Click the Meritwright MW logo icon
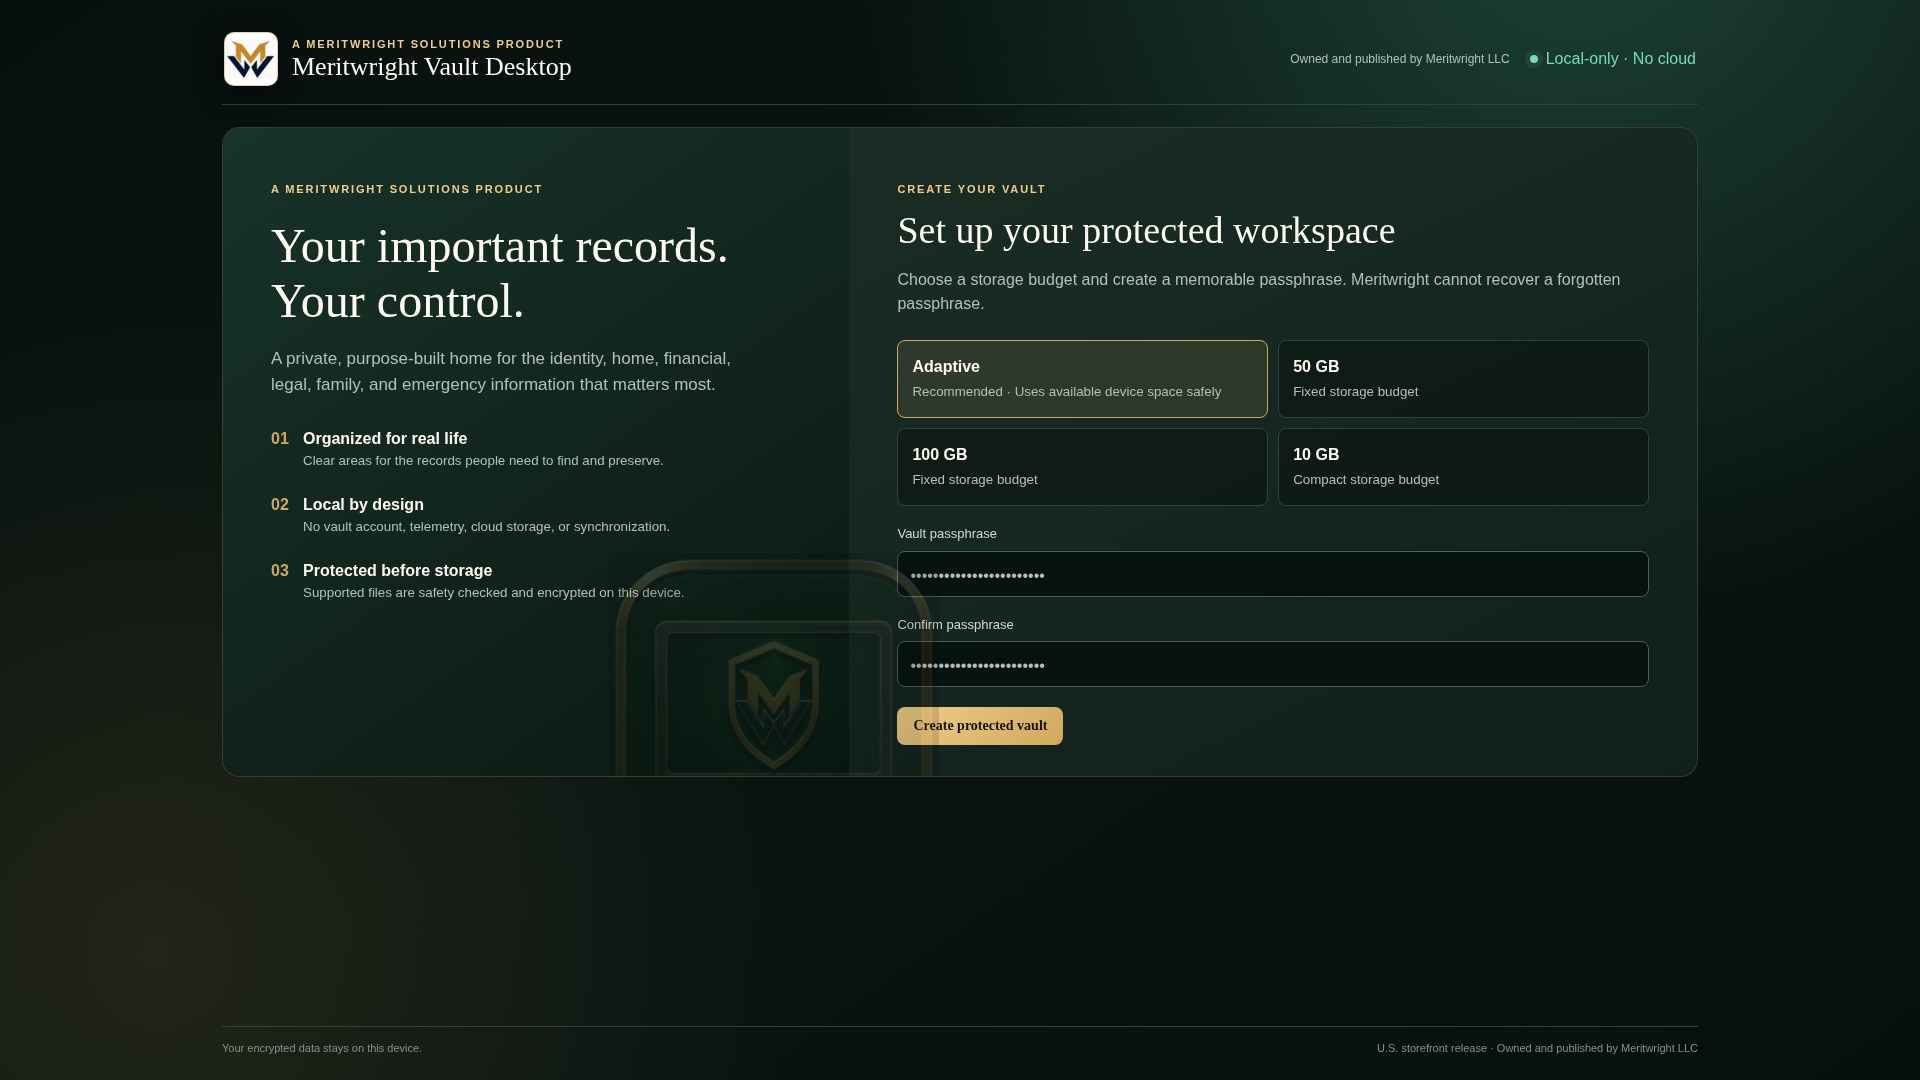Viewport: 1920px width, 1080px height. pyautogui.click(x=251, y=59)
